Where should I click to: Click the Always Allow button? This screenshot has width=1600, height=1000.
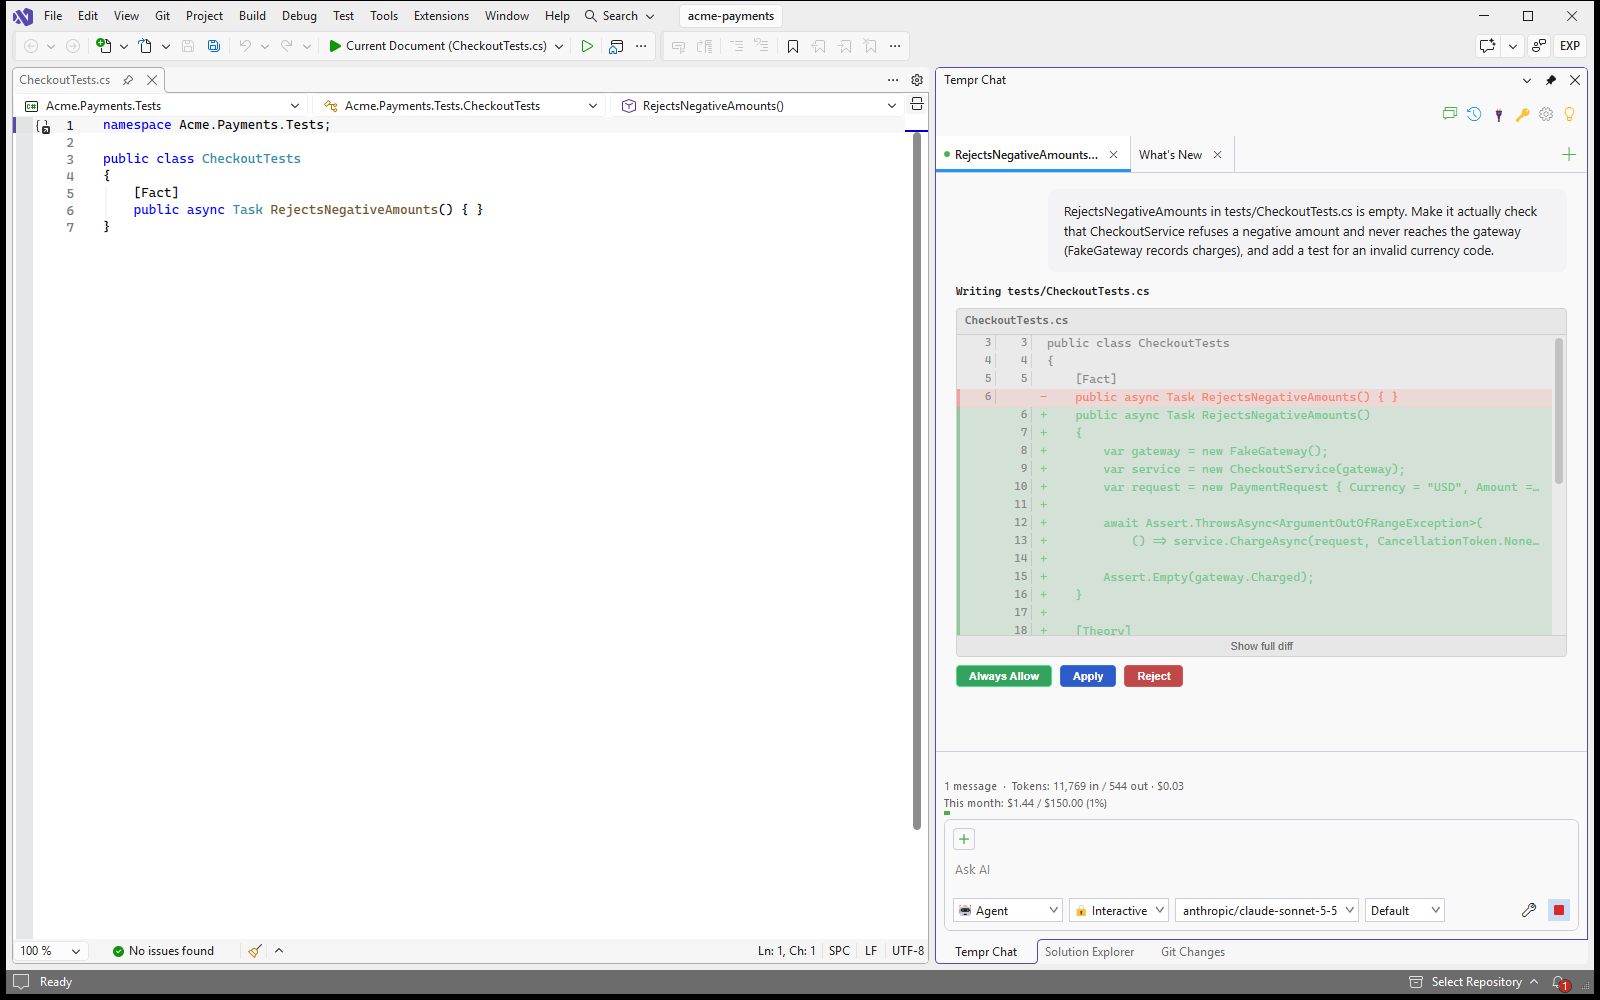(1004, 677)
